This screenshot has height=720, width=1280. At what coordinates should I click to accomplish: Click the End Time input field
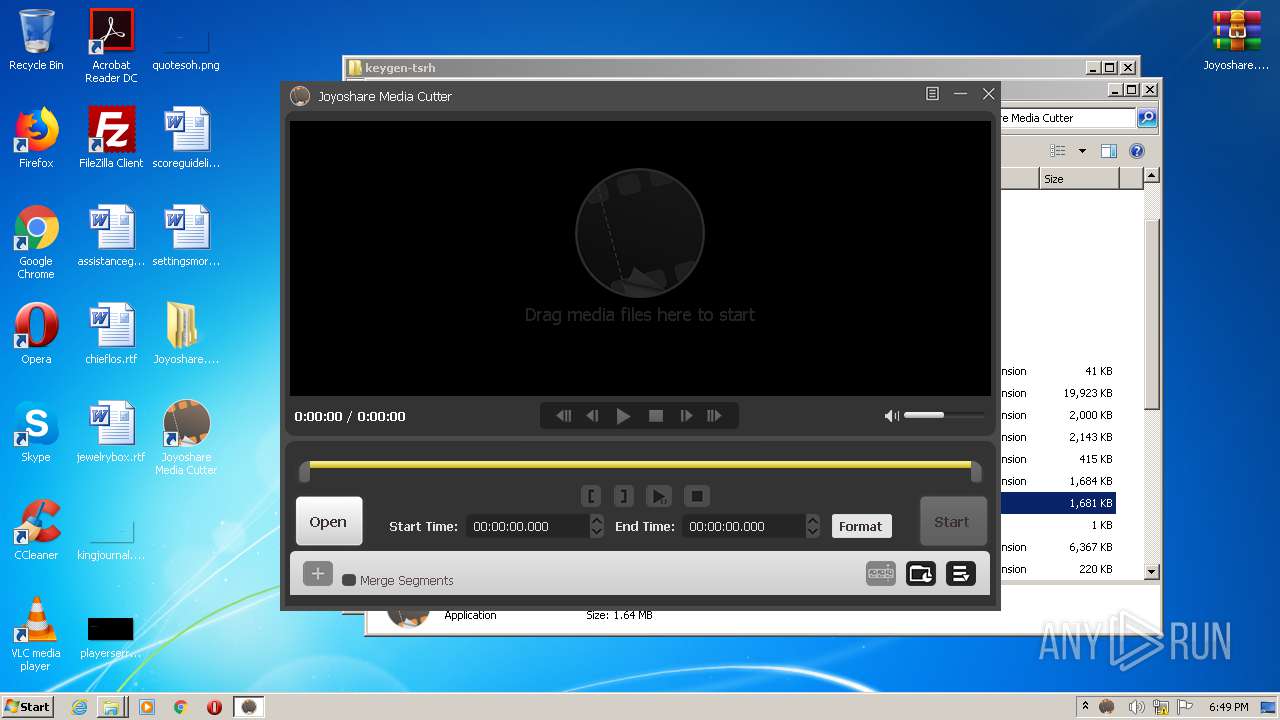[743, 526]
